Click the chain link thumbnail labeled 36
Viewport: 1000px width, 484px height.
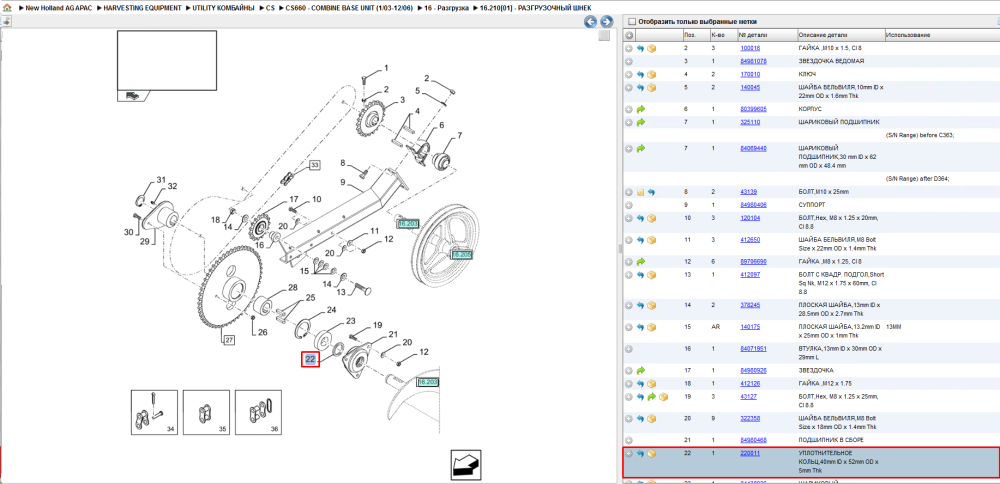coord(258,413)
